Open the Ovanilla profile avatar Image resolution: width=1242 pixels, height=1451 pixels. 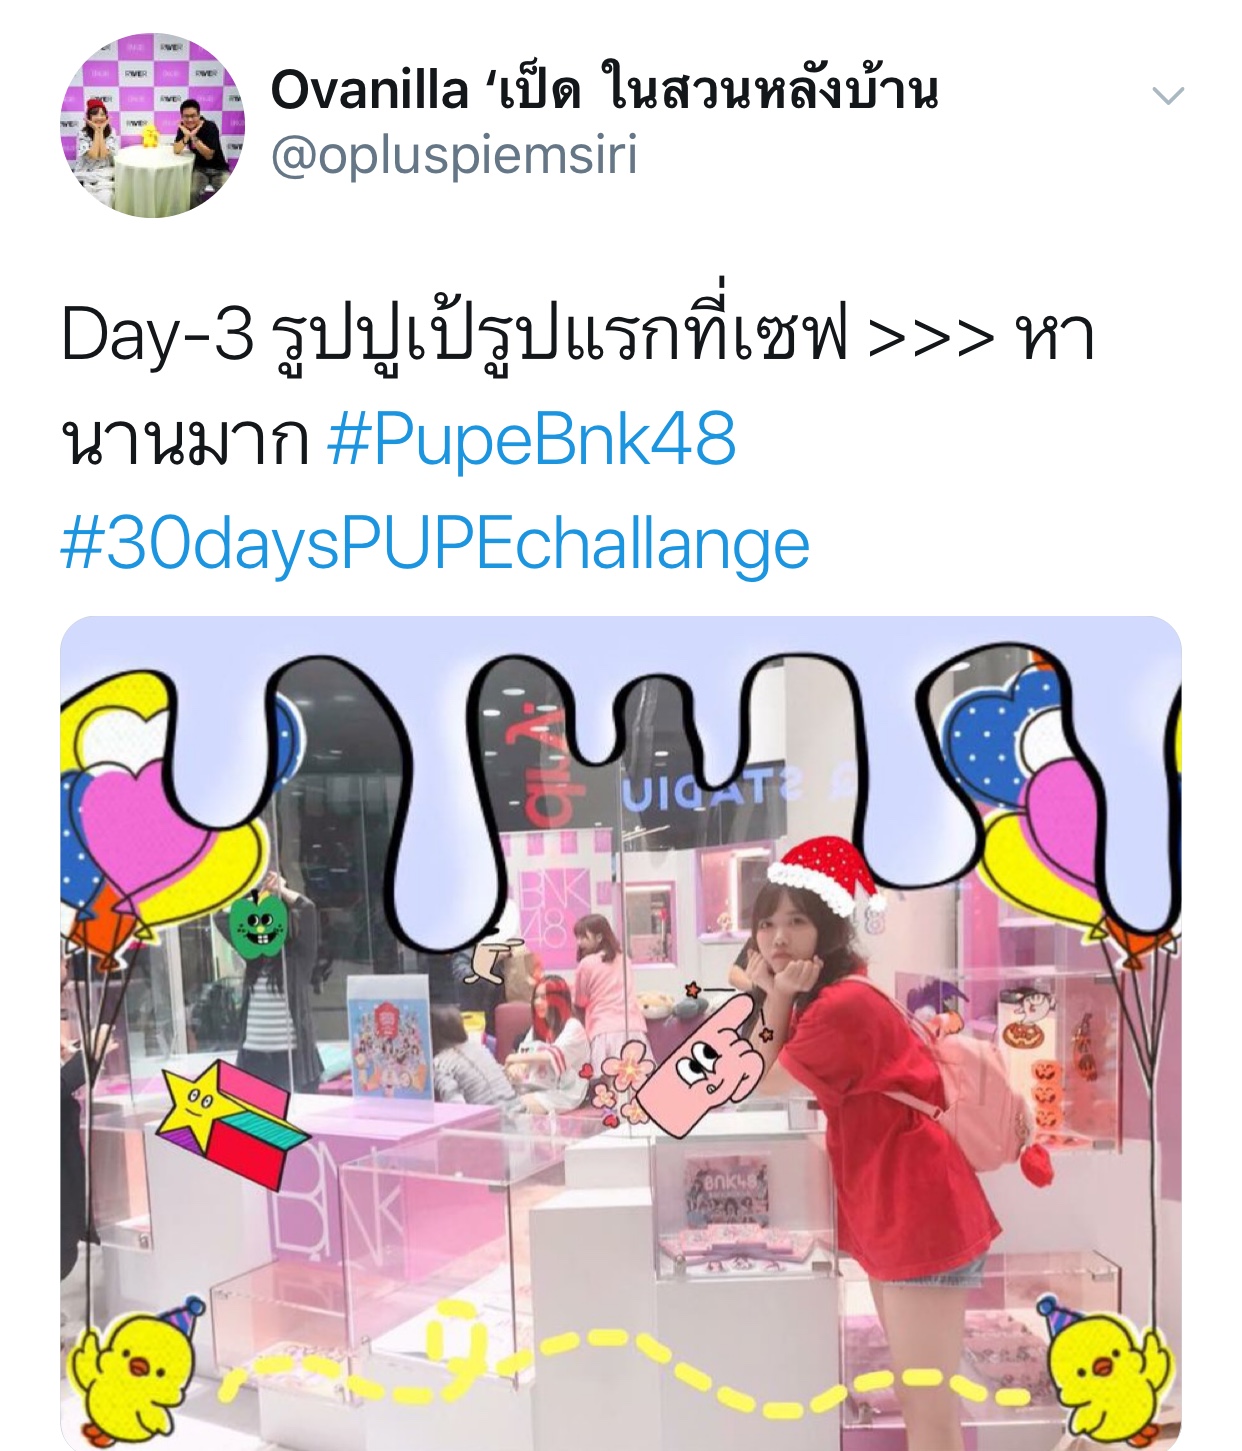153,125
